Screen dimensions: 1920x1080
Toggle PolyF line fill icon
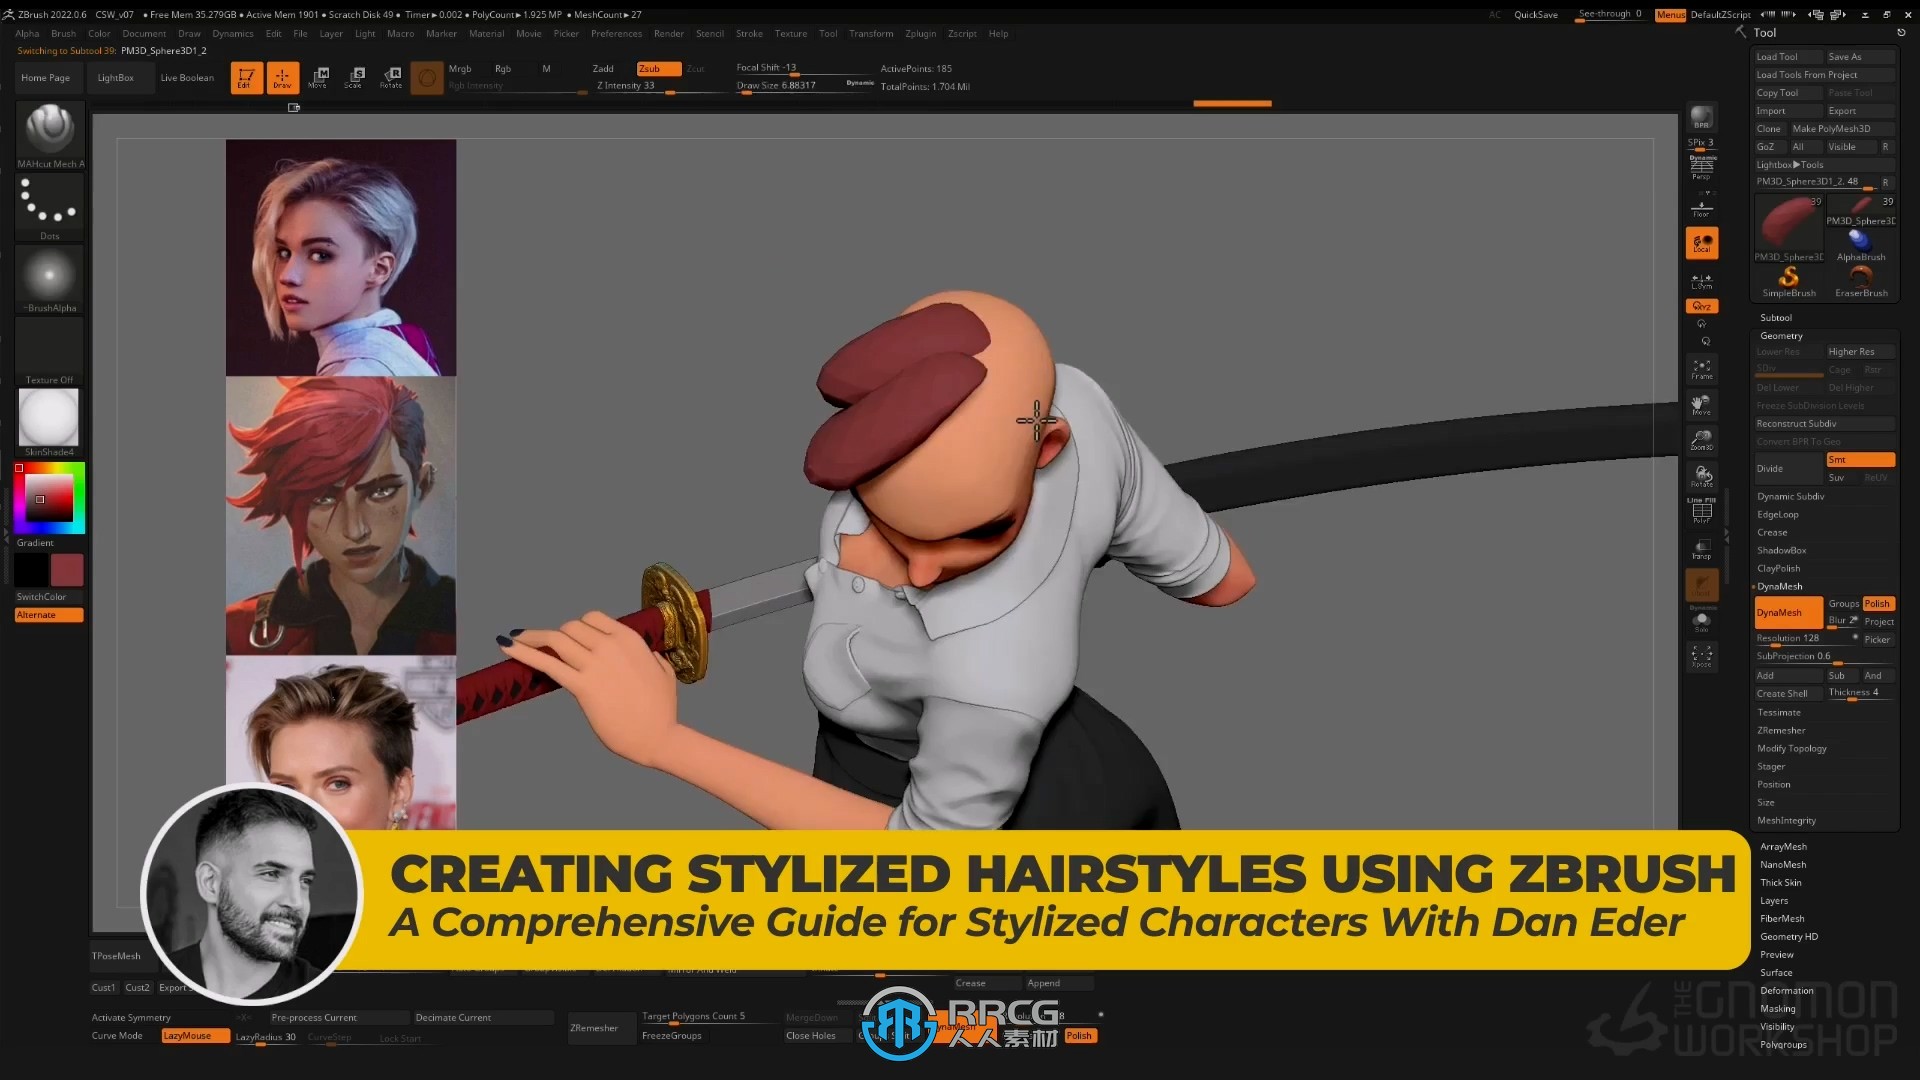click(x=1701, y=512)
